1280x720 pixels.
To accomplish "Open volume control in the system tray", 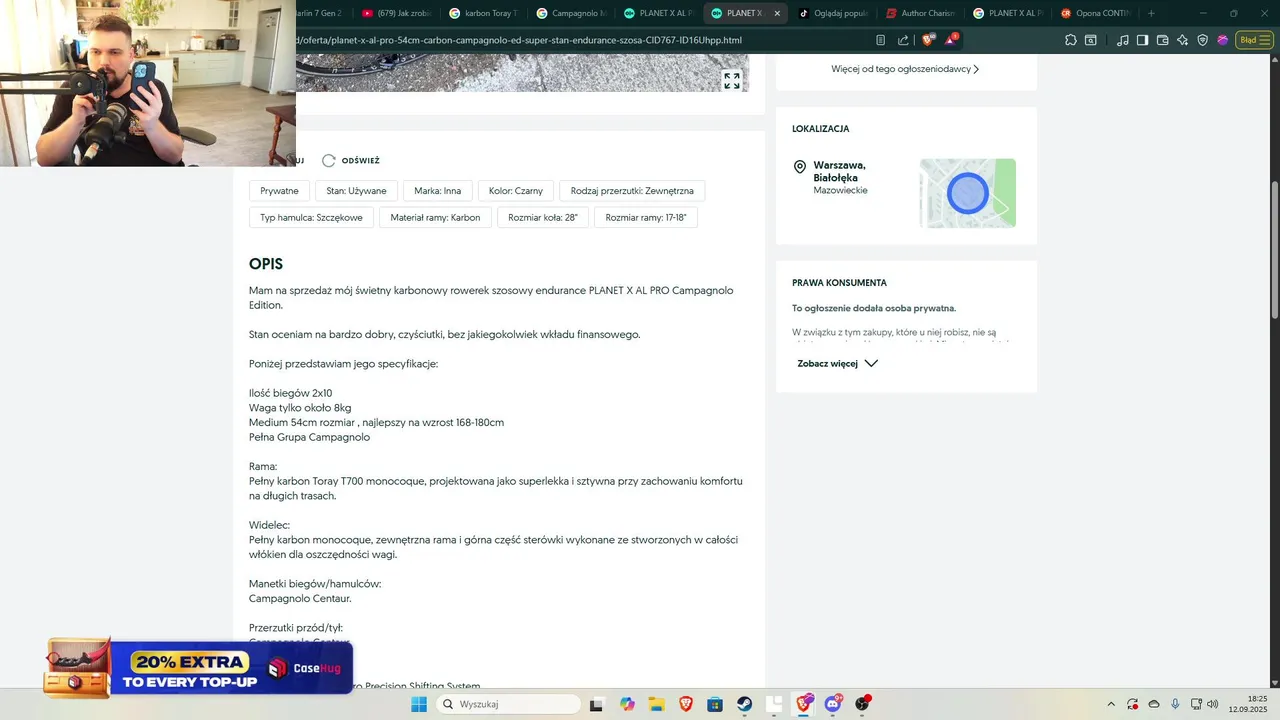I will coord(1213,704).
